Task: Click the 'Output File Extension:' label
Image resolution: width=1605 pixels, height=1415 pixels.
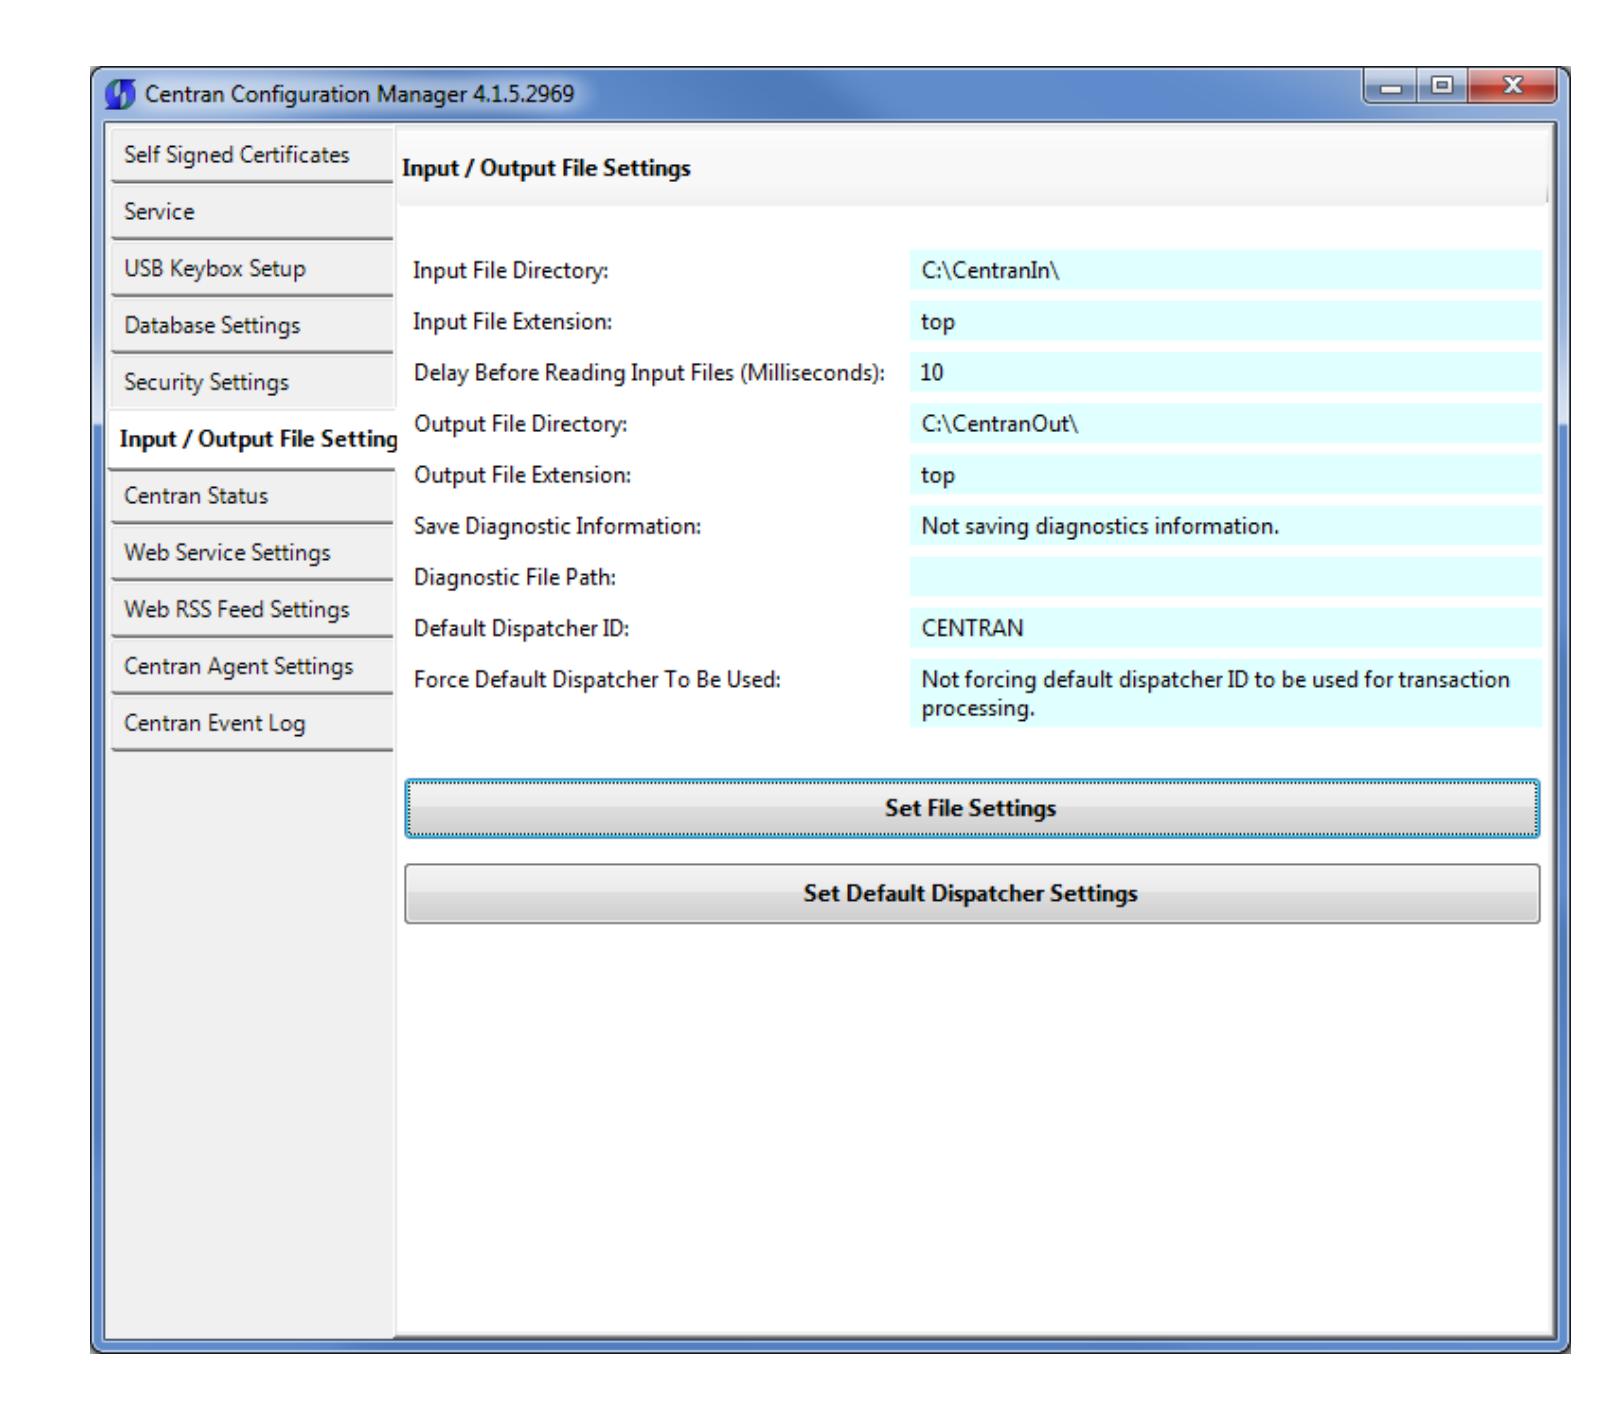Action: point(523,475)
